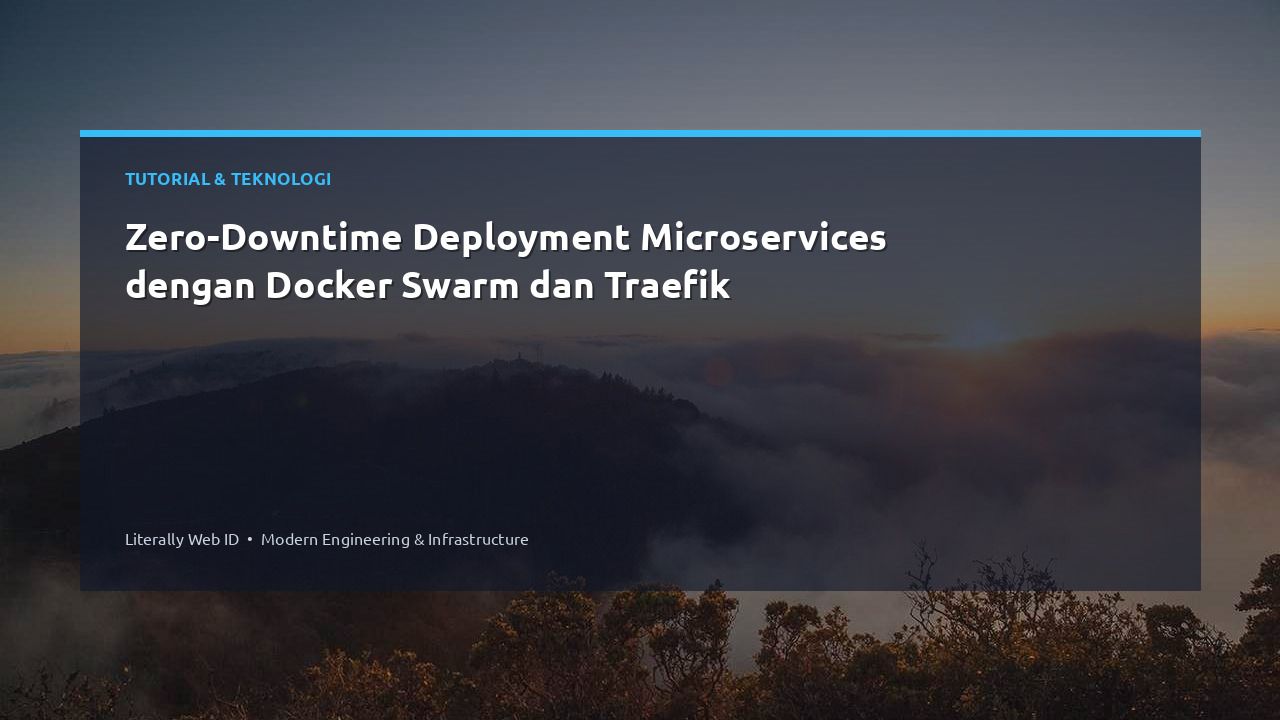Click the 'TUTORIAL & TEKNOLOGI' category label
The image size is (1280, 720).
[x=228, y=179]
